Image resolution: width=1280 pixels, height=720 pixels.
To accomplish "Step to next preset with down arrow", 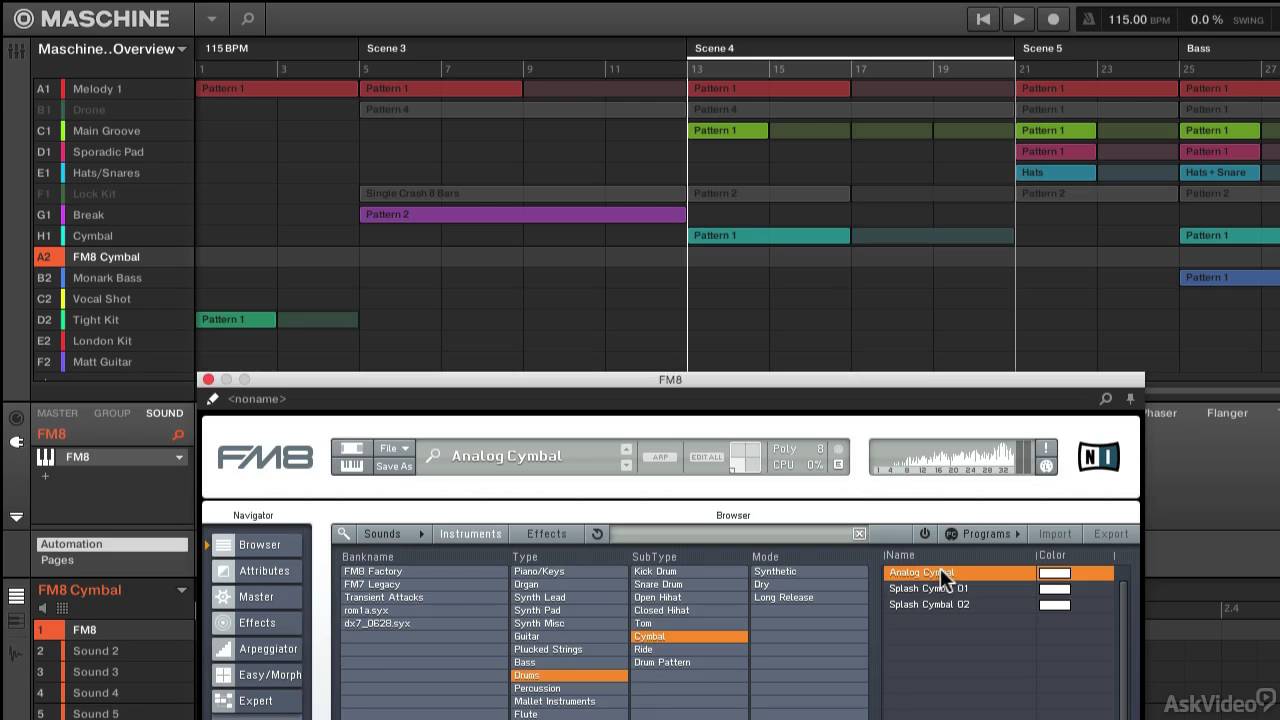I will [626, 465].
